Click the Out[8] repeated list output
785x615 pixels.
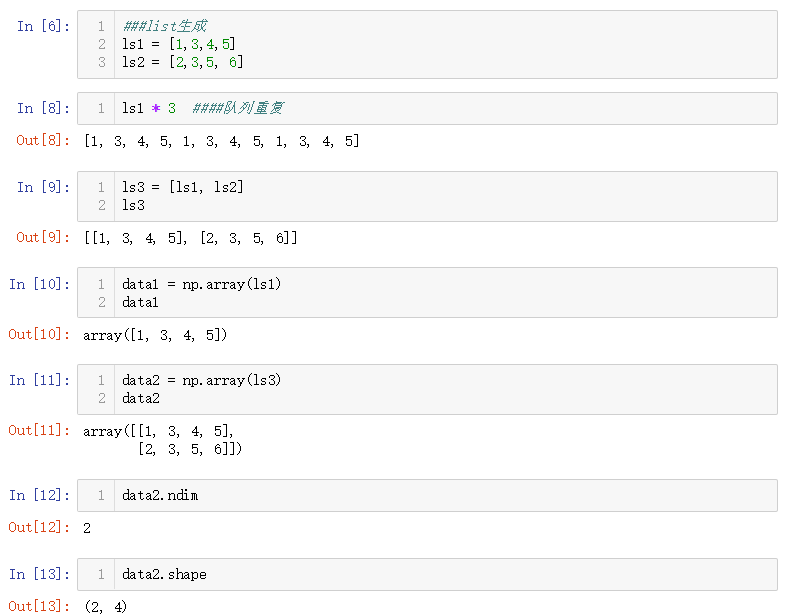222,141
